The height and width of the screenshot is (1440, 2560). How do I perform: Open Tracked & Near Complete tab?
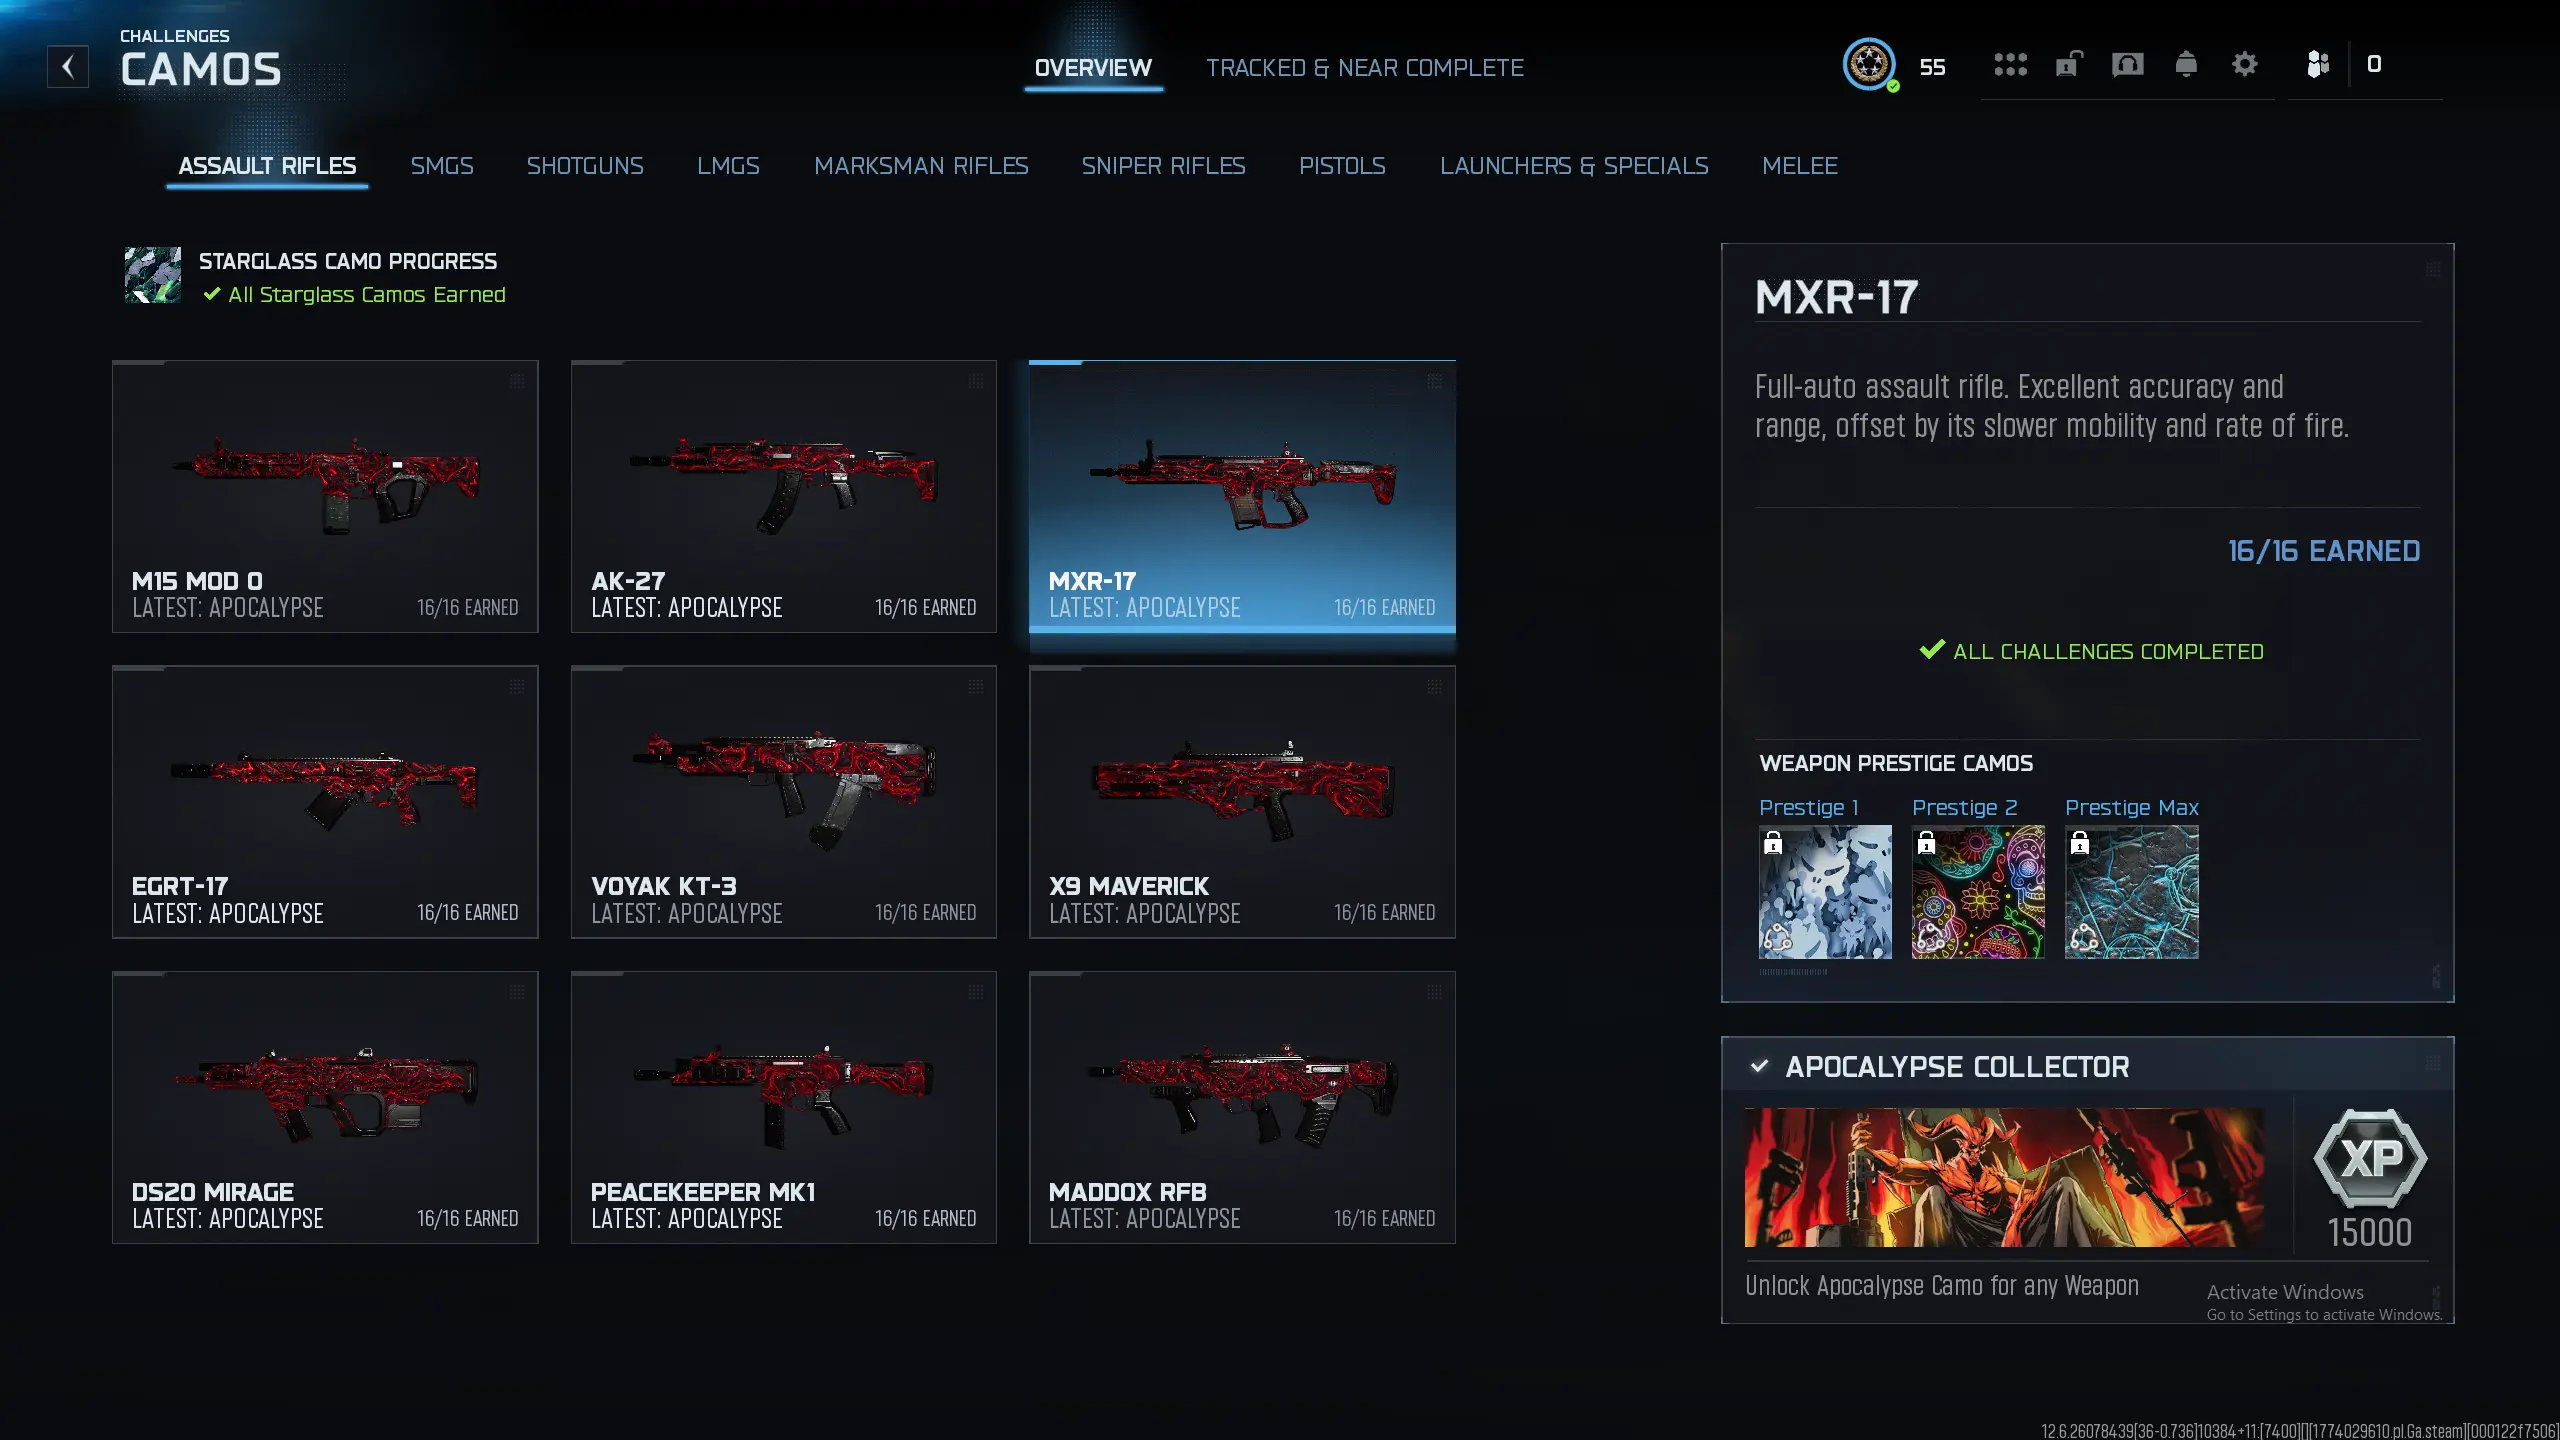click(1365, 68)
